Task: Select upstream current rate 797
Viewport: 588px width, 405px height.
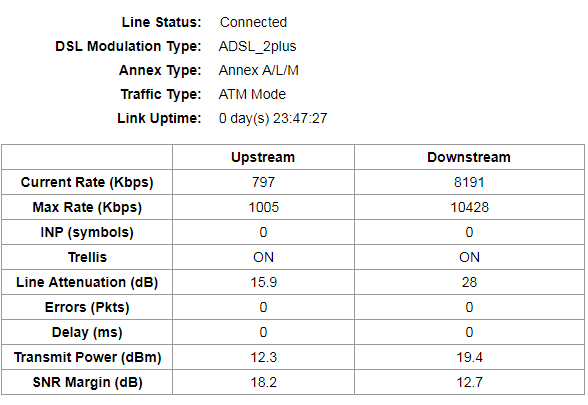Action: coord(263,182)
